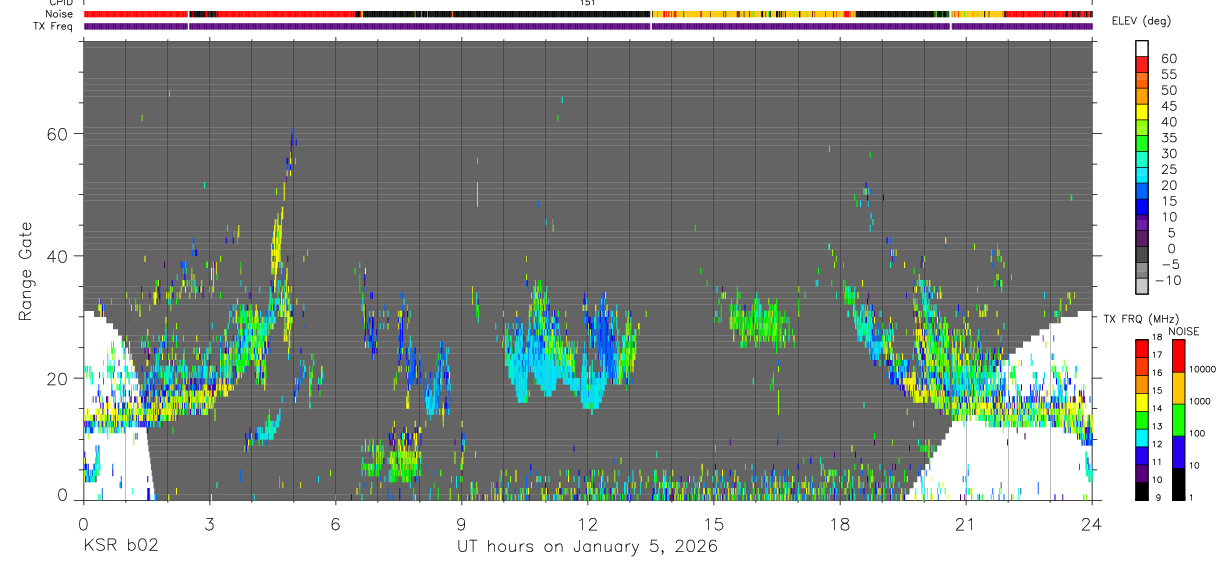
Task: Select the light gray bottom ELEV swatch
Action: tap(1142, 288)
